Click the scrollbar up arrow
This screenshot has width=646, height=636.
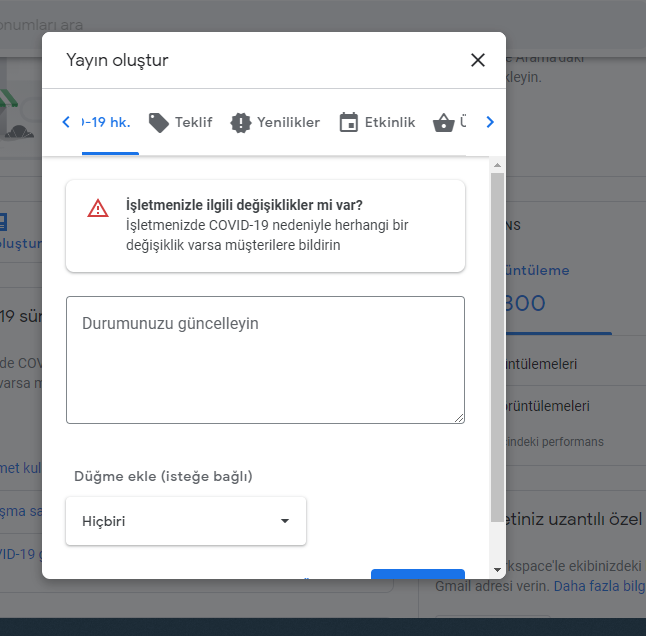497,165
